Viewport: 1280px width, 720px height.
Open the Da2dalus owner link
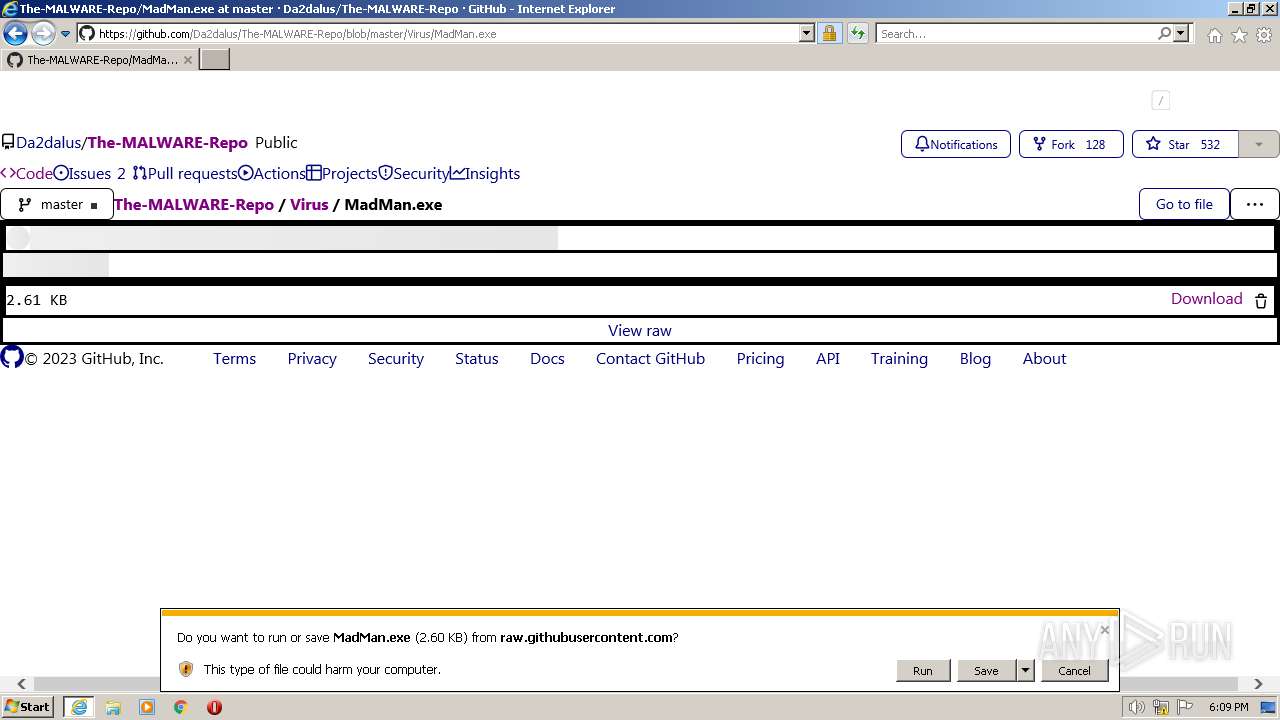coord(48,143)
